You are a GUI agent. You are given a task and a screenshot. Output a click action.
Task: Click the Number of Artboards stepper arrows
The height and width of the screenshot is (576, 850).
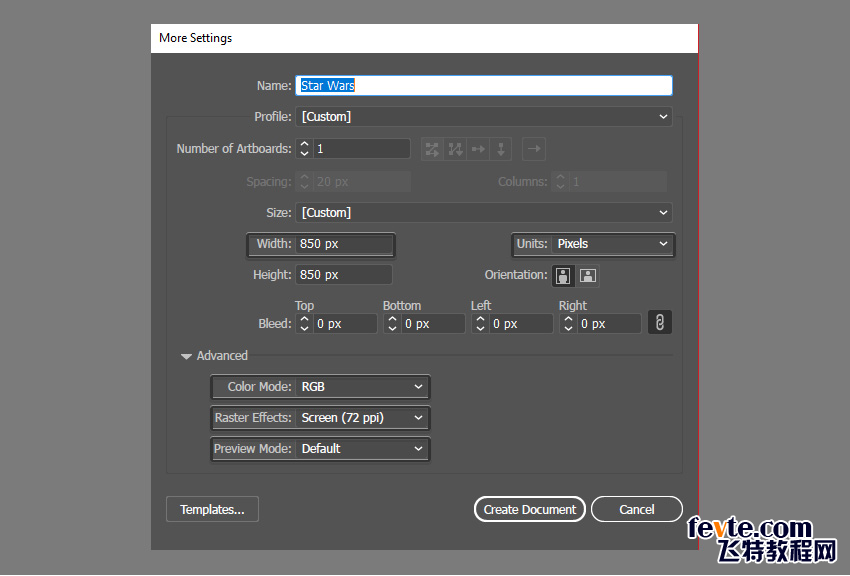[304, 149]
